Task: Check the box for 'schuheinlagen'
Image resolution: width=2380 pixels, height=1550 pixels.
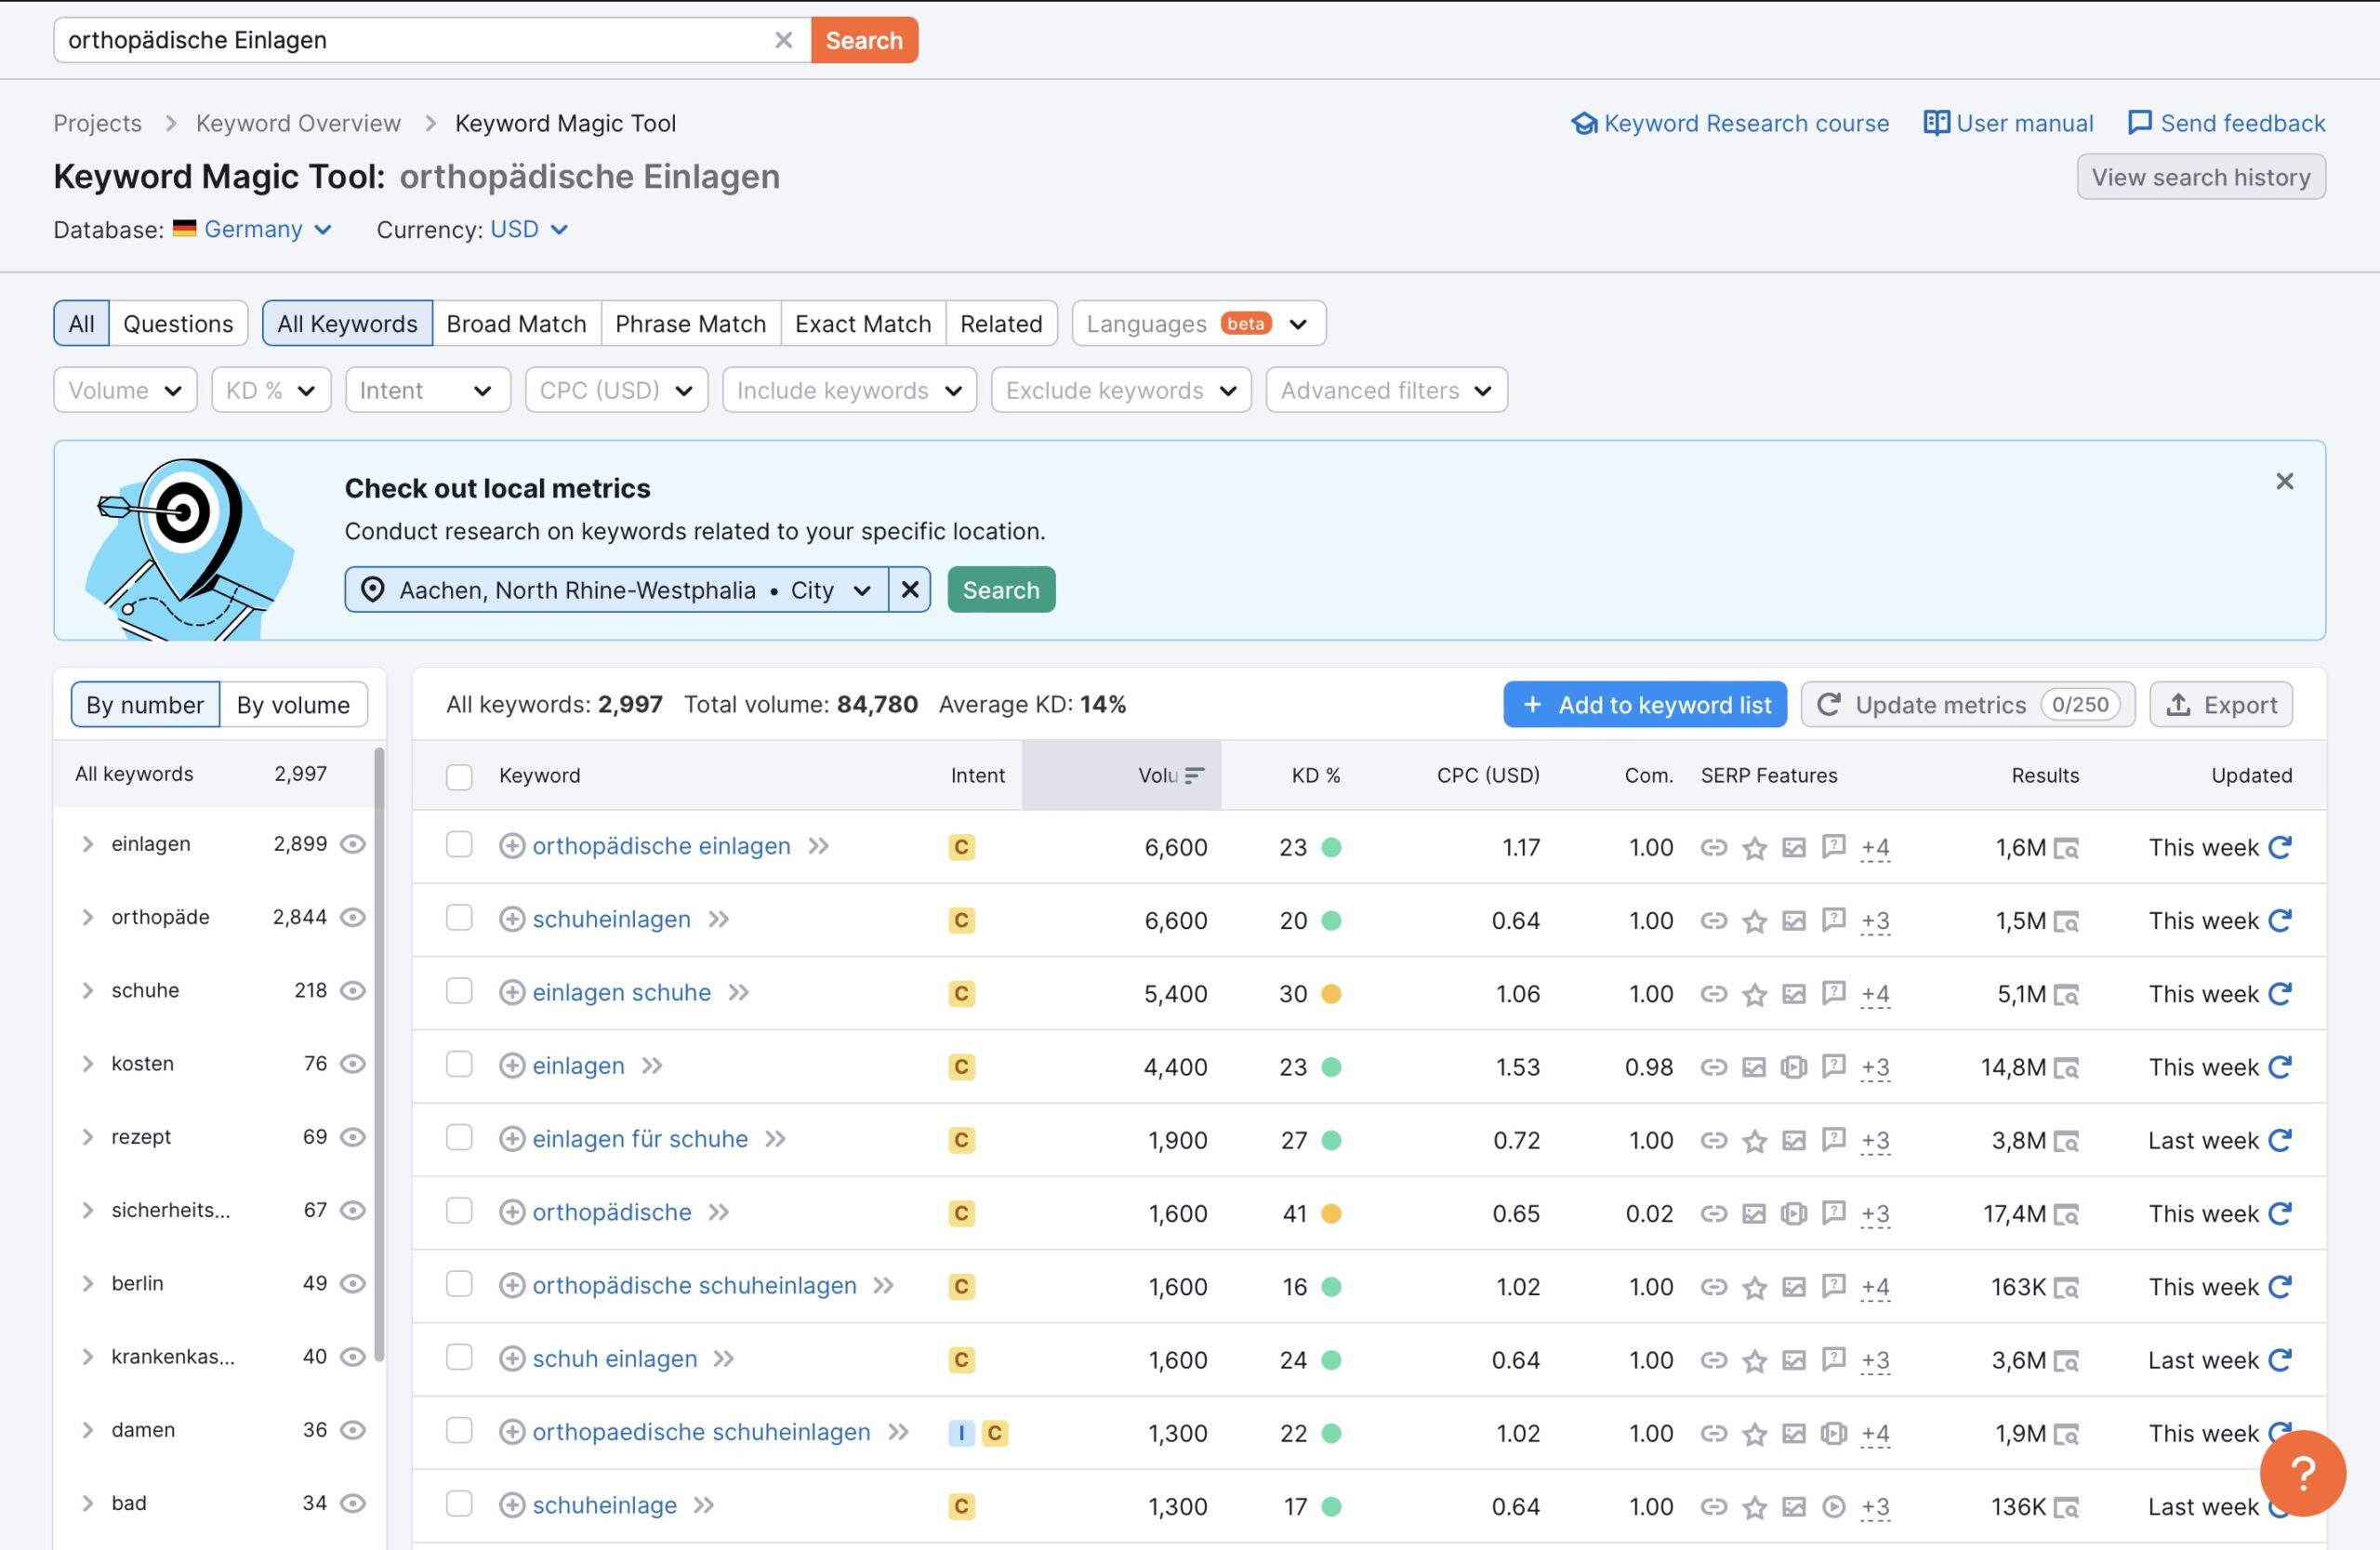Action: 459,918
